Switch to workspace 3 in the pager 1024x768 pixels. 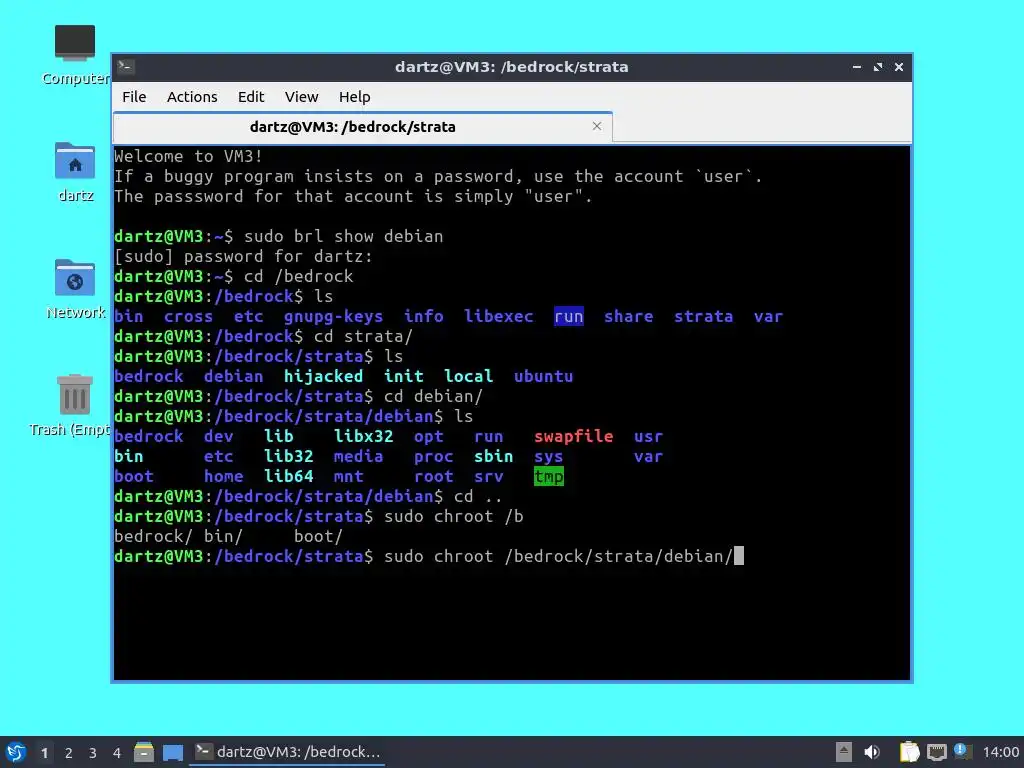tap(93, 753)
